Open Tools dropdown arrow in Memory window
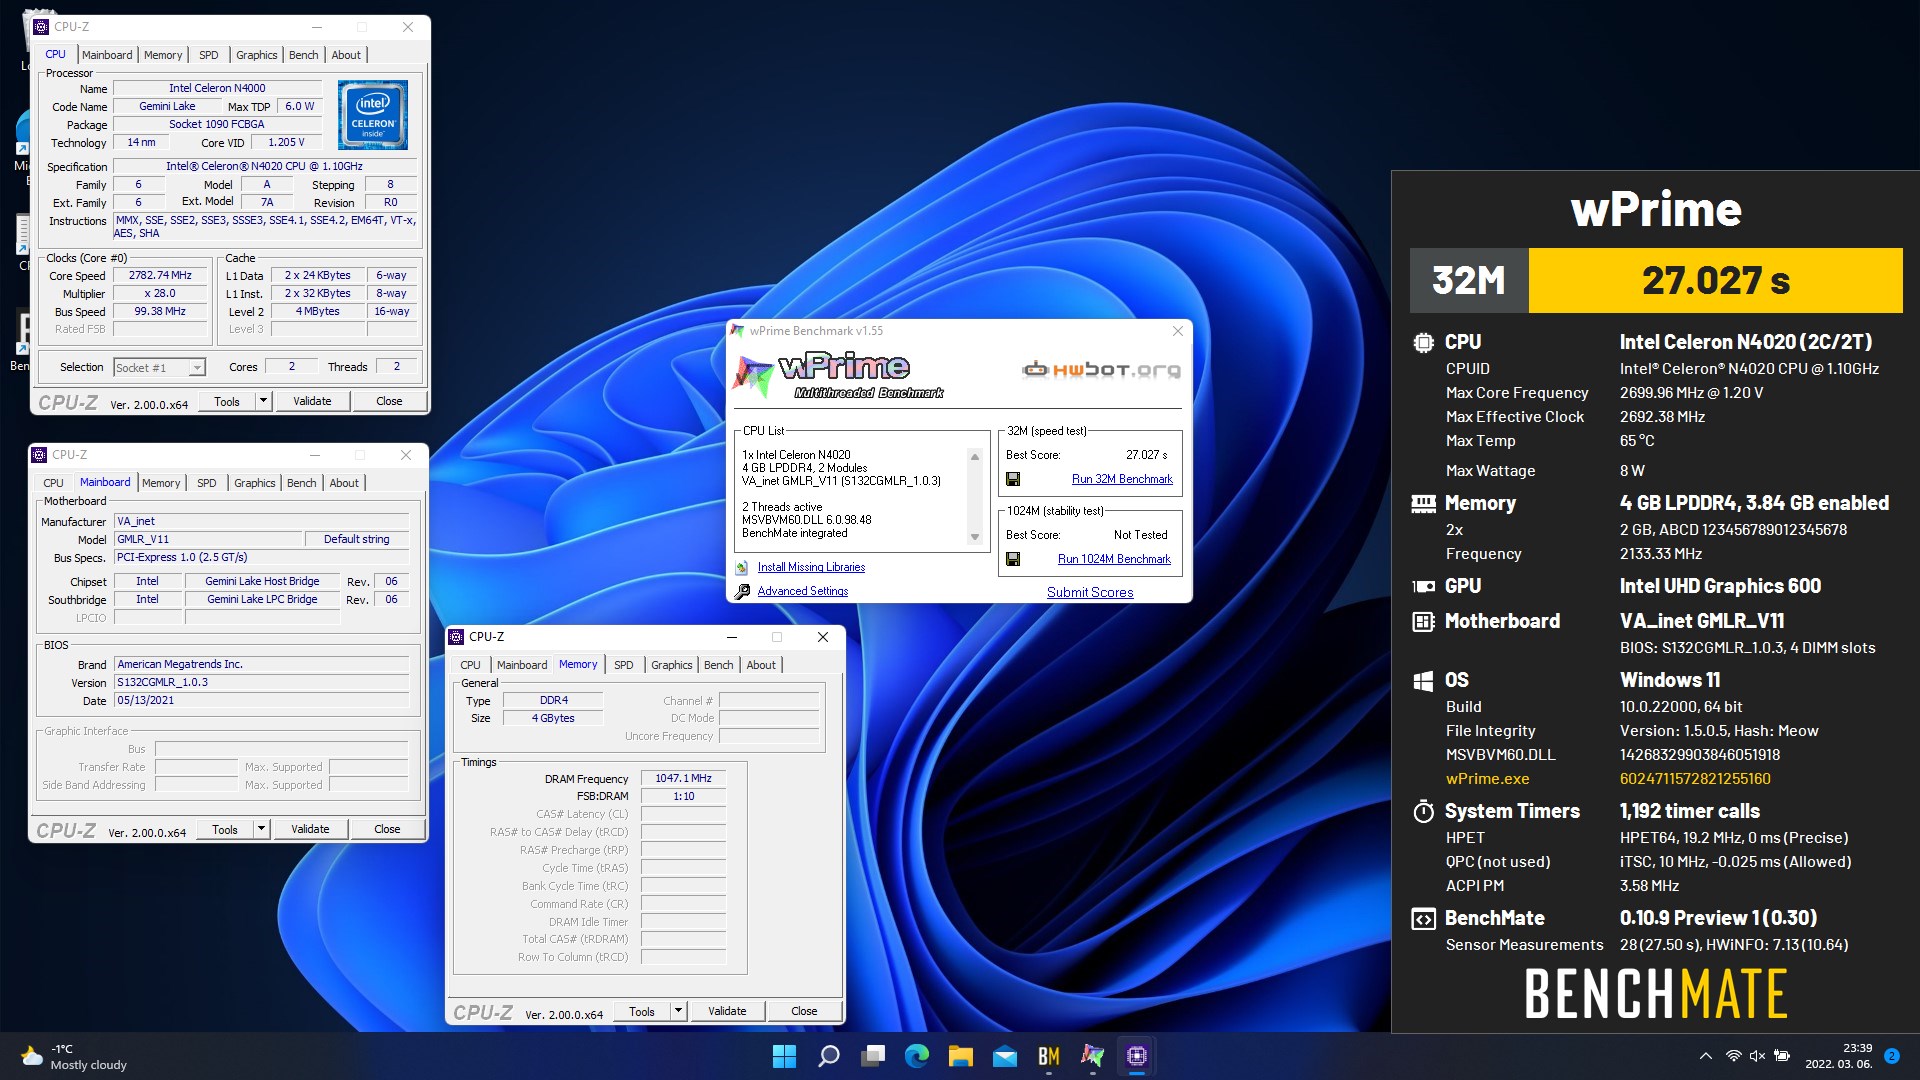This screenshot has height=1080, width=1920. [678, 1011]
